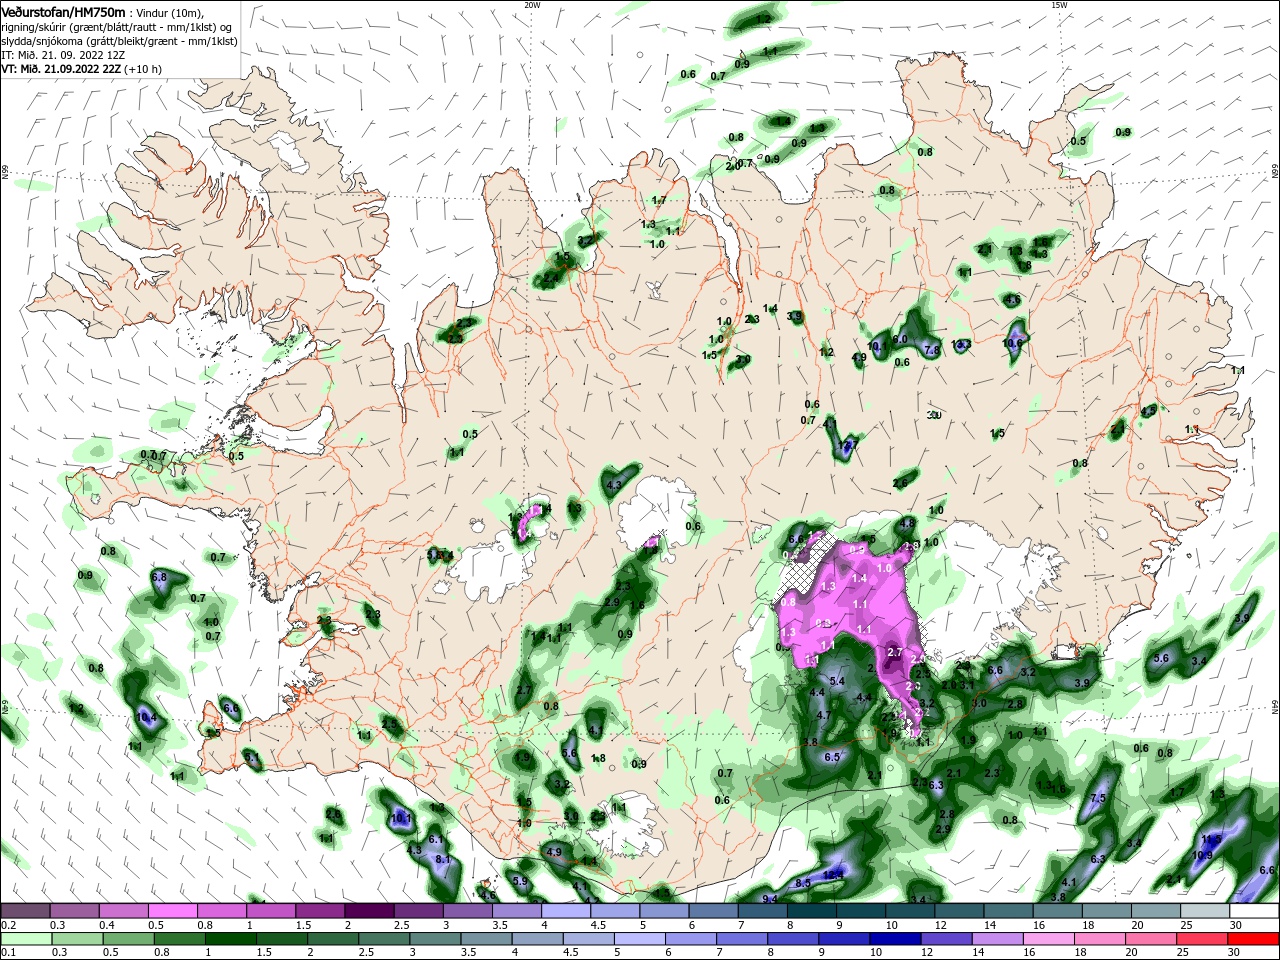The height and width of the screenshot is (960, 1280).
Task: Click the 9.4 precipitation value on the map
Action: pyautogui.click(x=770, y=899)
